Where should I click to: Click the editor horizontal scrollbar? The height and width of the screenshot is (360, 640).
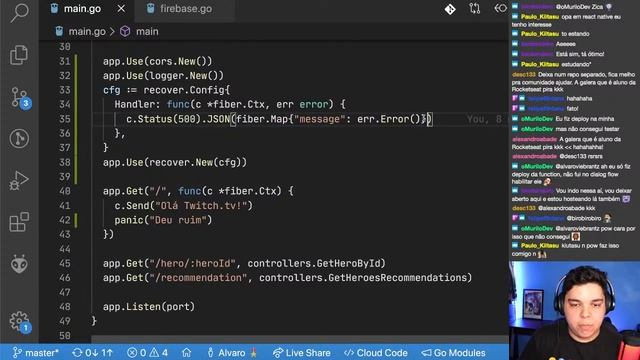point(300,339)
